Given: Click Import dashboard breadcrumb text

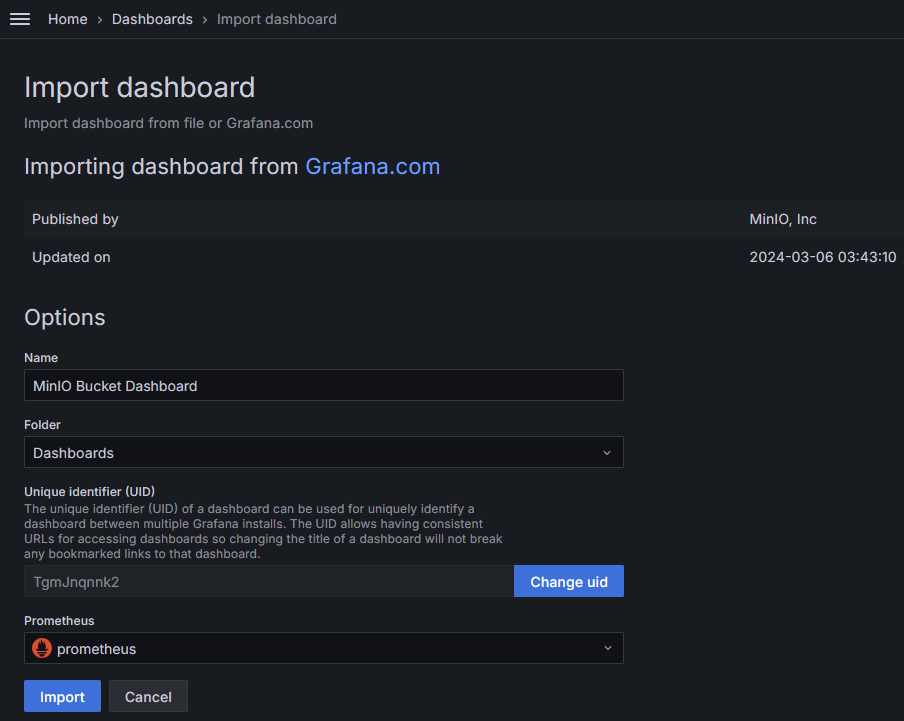Looking at the screenshot, I should coord(277,19).
